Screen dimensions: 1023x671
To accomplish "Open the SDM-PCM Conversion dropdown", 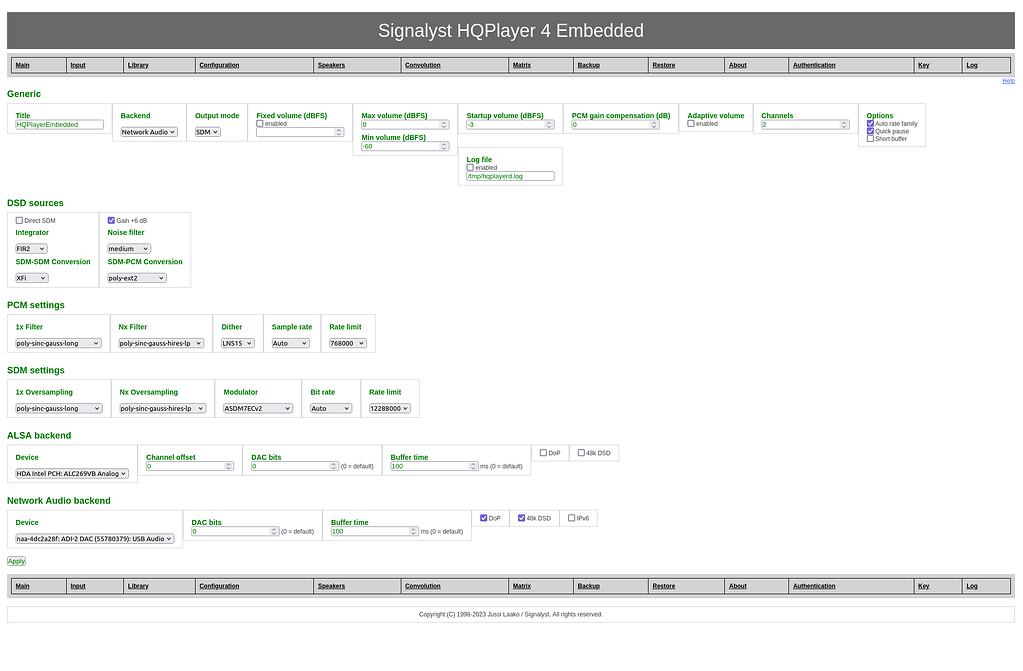I will click(137, 278).
